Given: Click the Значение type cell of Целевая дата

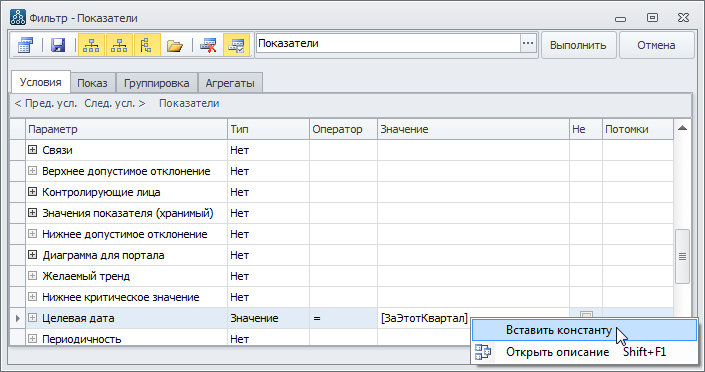Looking at the screenshot, I should click(x=268, y=318).
